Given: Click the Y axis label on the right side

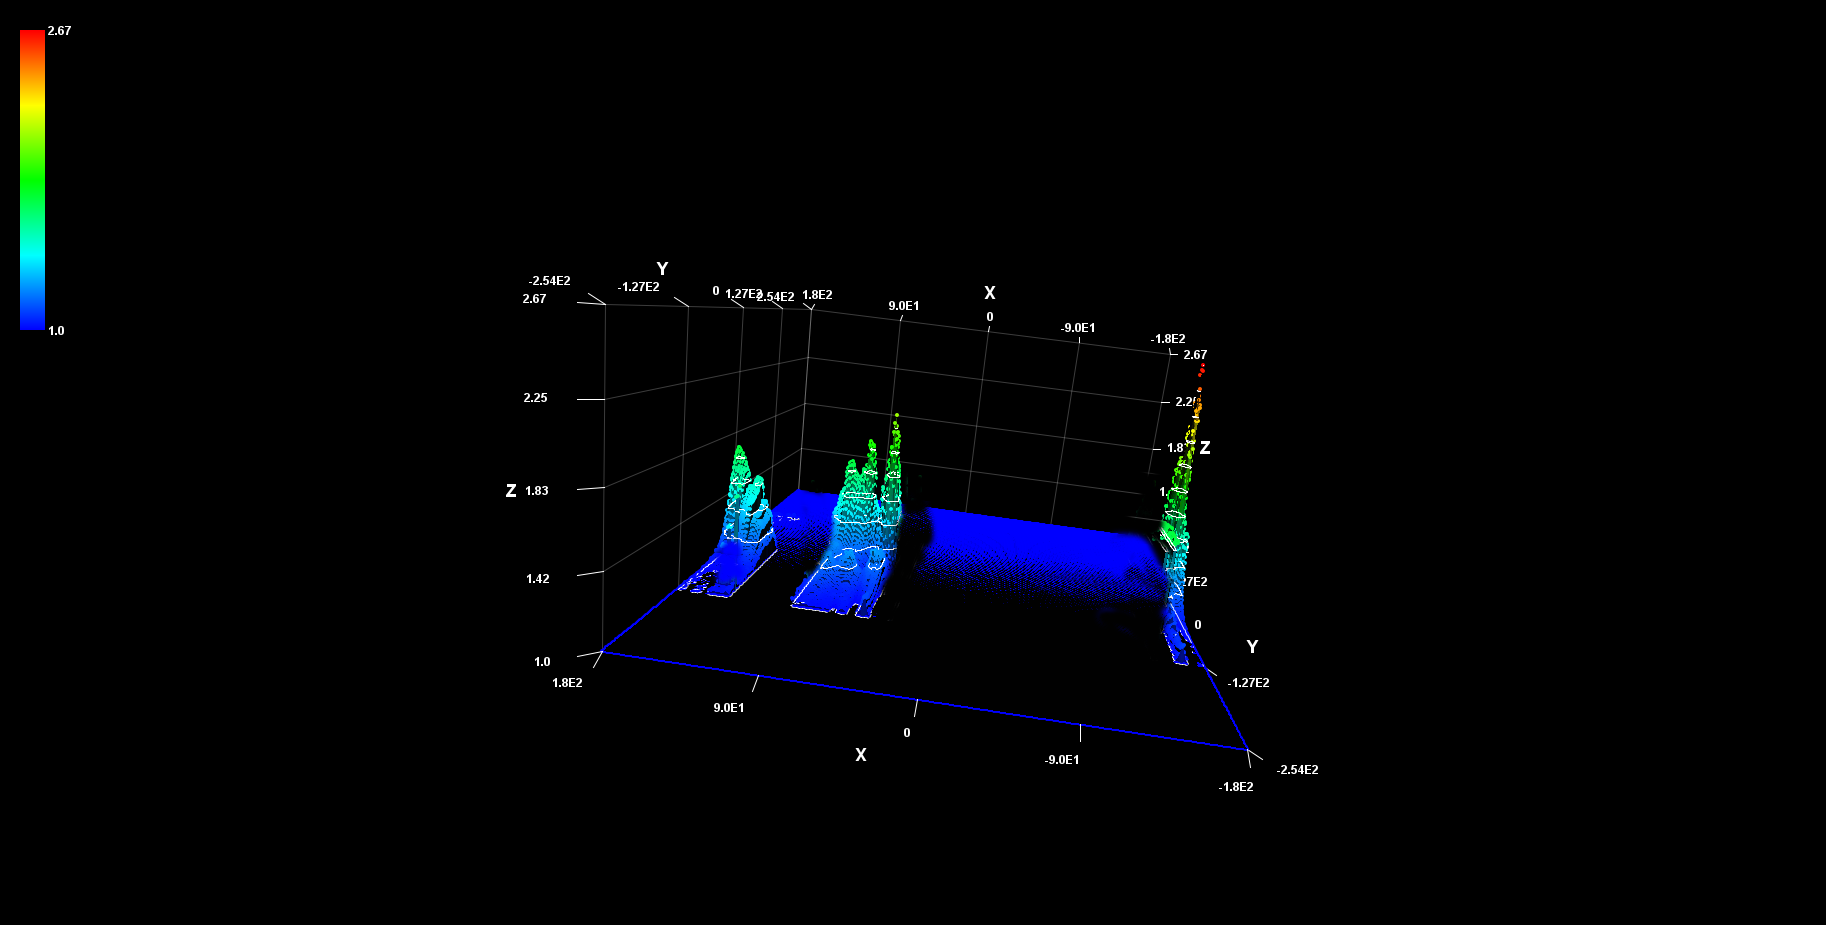Looking at the screenshot, I should 1253,644.
